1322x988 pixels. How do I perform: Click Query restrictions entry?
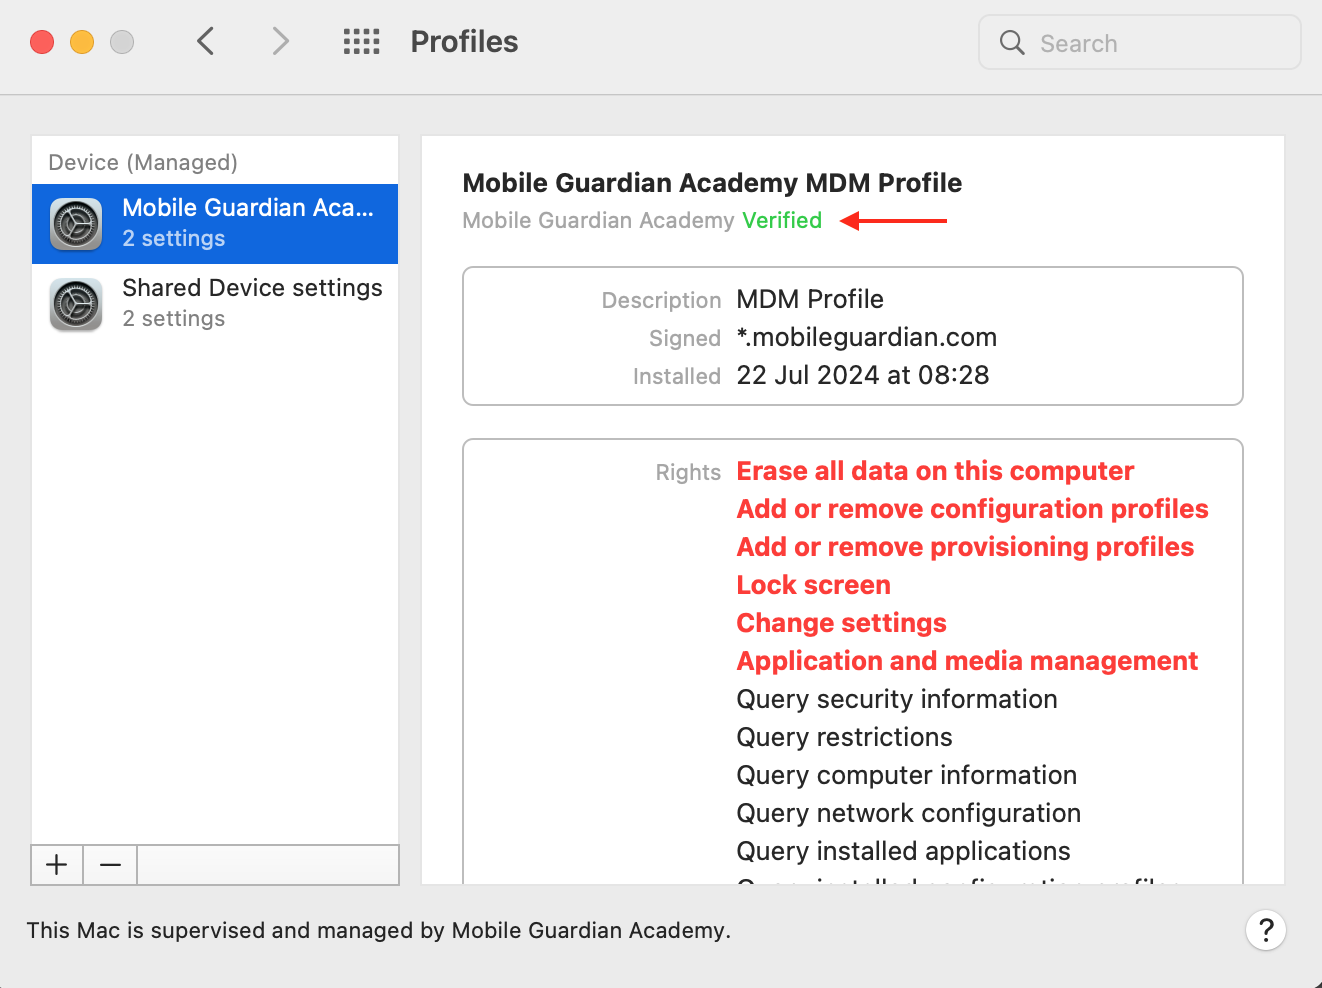click(x=844, y=737)
